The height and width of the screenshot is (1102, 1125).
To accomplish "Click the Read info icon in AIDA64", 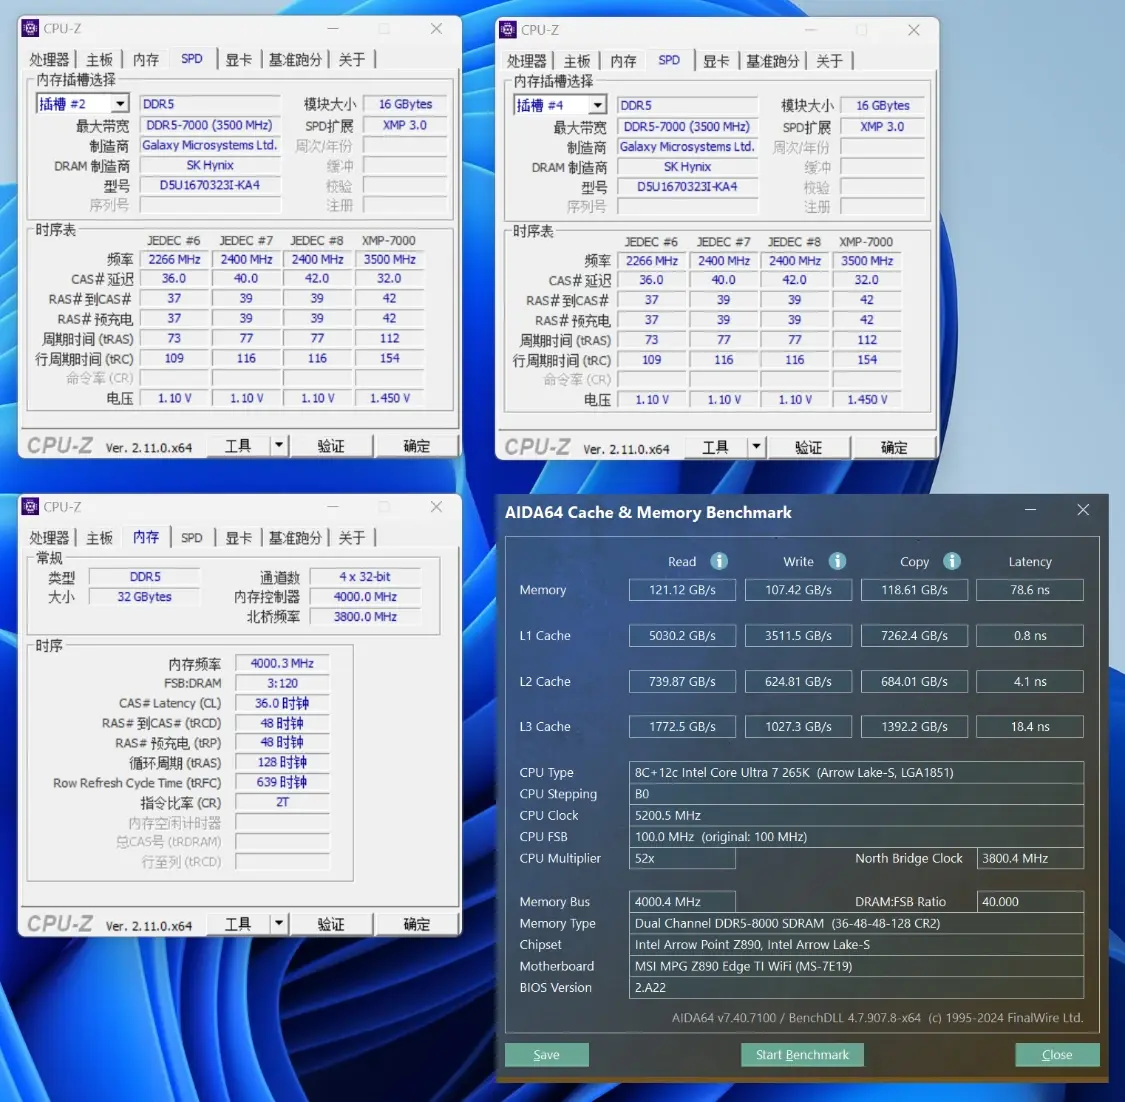I will point(719,561).
